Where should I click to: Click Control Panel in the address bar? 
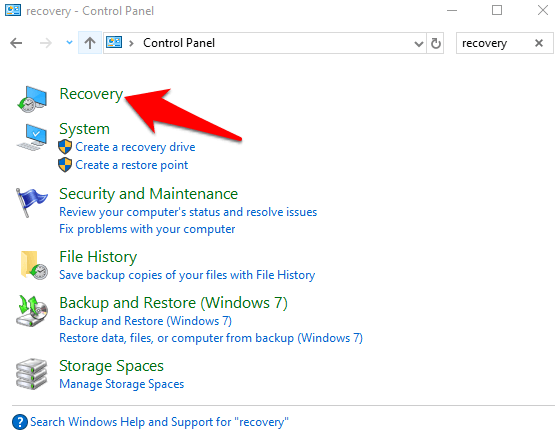[179, 43]
